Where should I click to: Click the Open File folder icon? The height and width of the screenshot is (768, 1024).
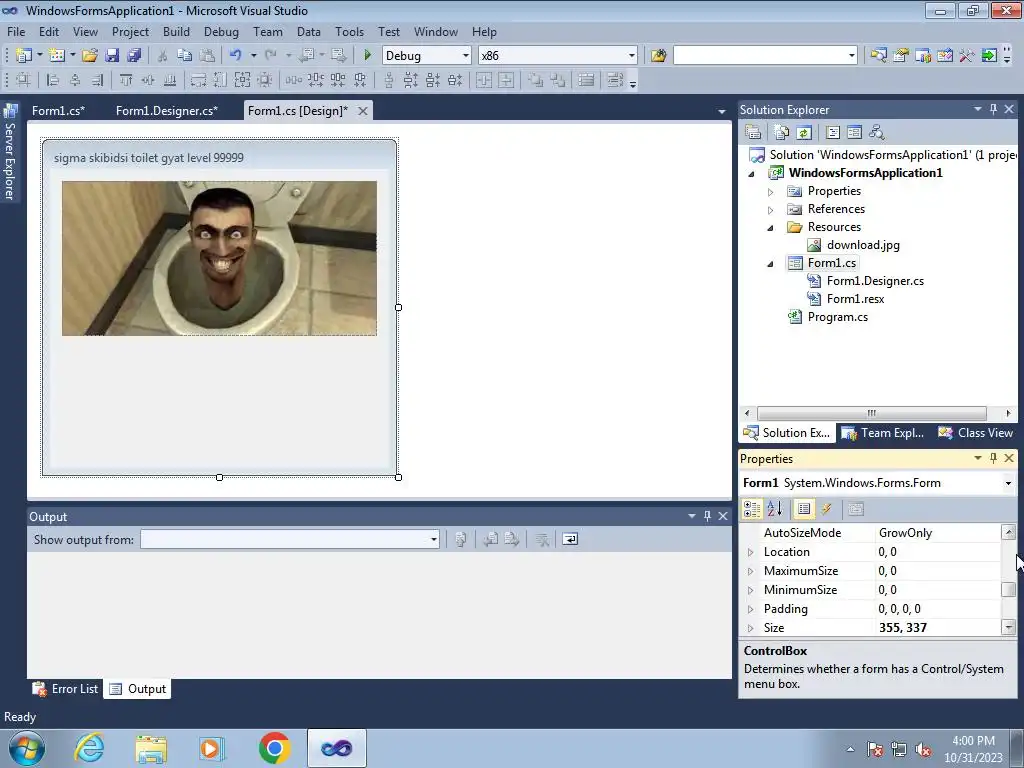coord(89,56)
